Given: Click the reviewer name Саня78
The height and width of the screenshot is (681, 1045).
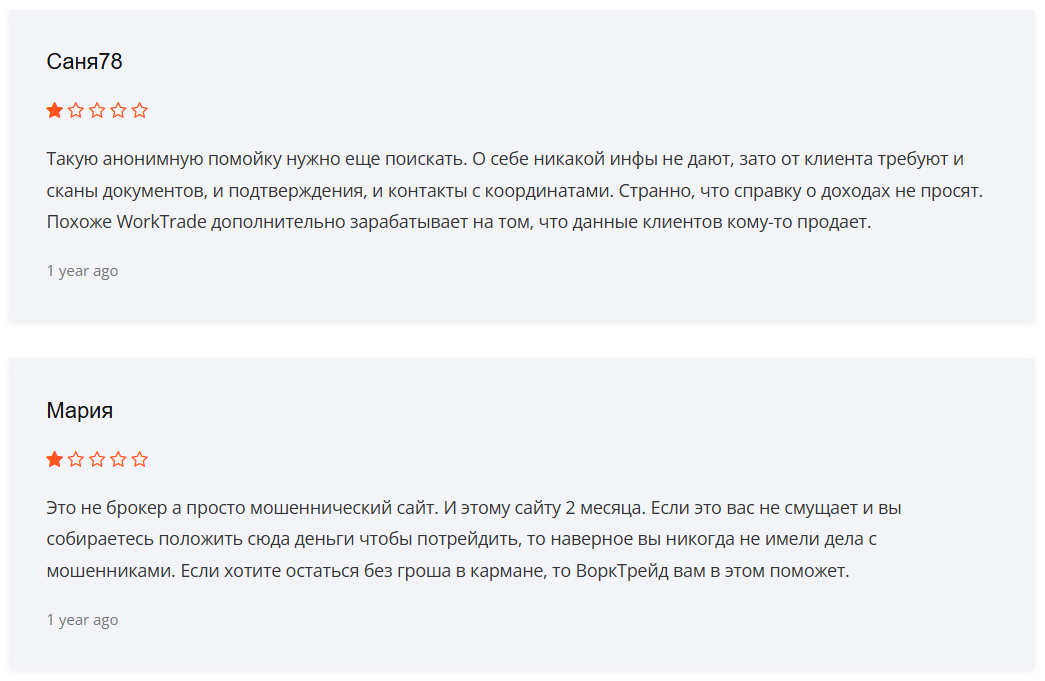Looking at the screenshot, I should [x=85, y=61].
